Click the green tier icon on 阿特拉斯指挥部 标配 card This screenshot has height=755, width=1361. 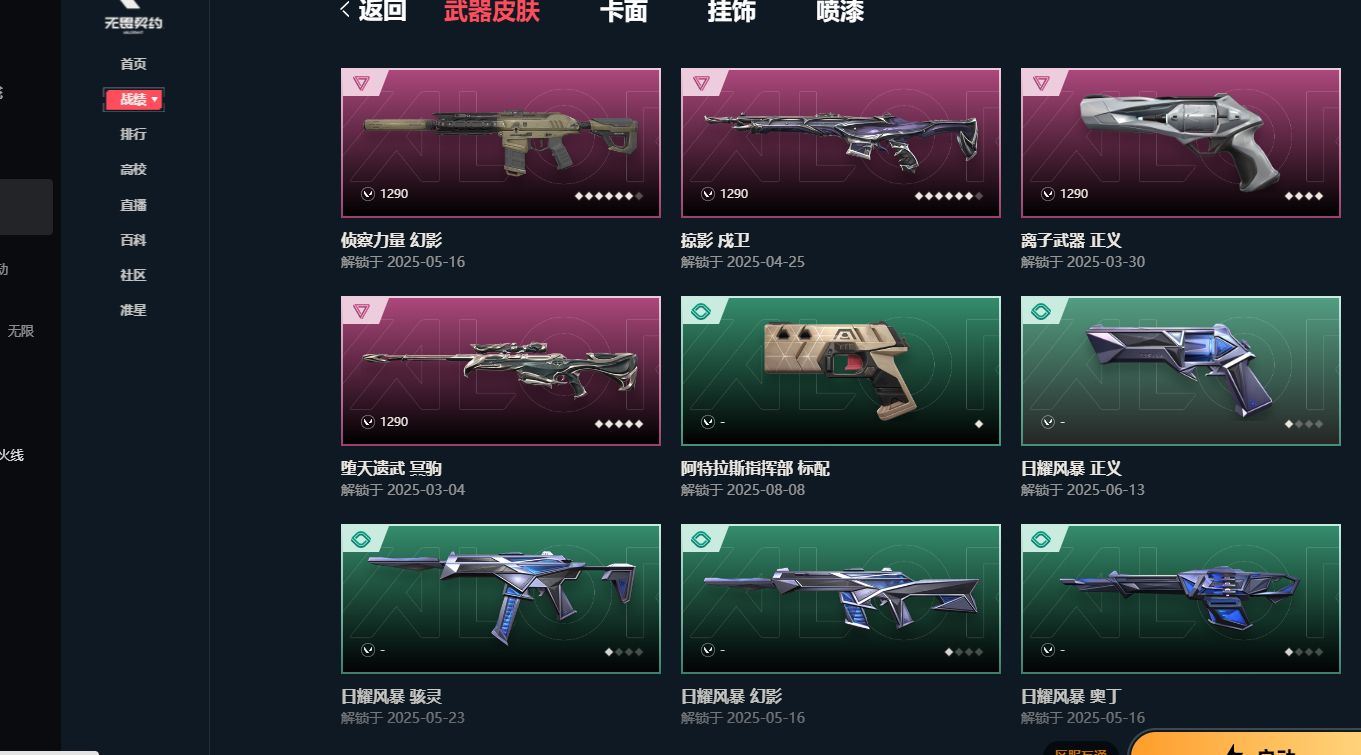[701, 312]
